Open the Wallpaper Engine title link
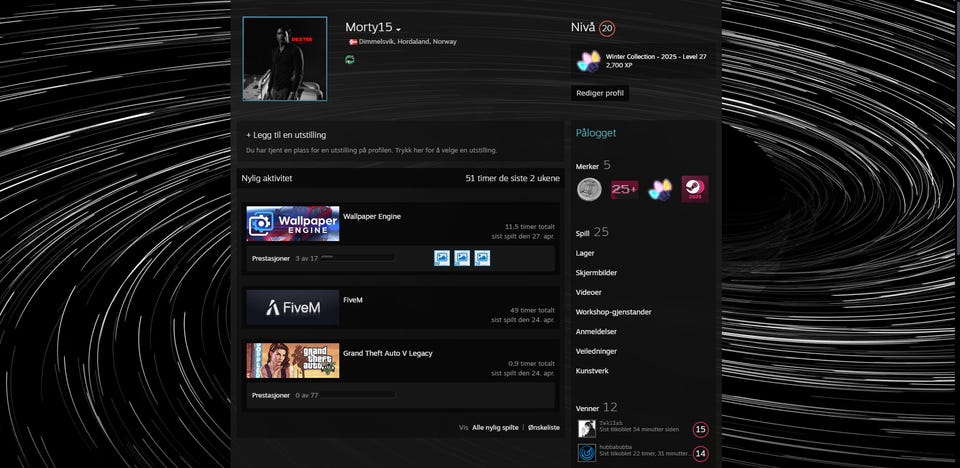960x468 pixels. coord(372,216)
